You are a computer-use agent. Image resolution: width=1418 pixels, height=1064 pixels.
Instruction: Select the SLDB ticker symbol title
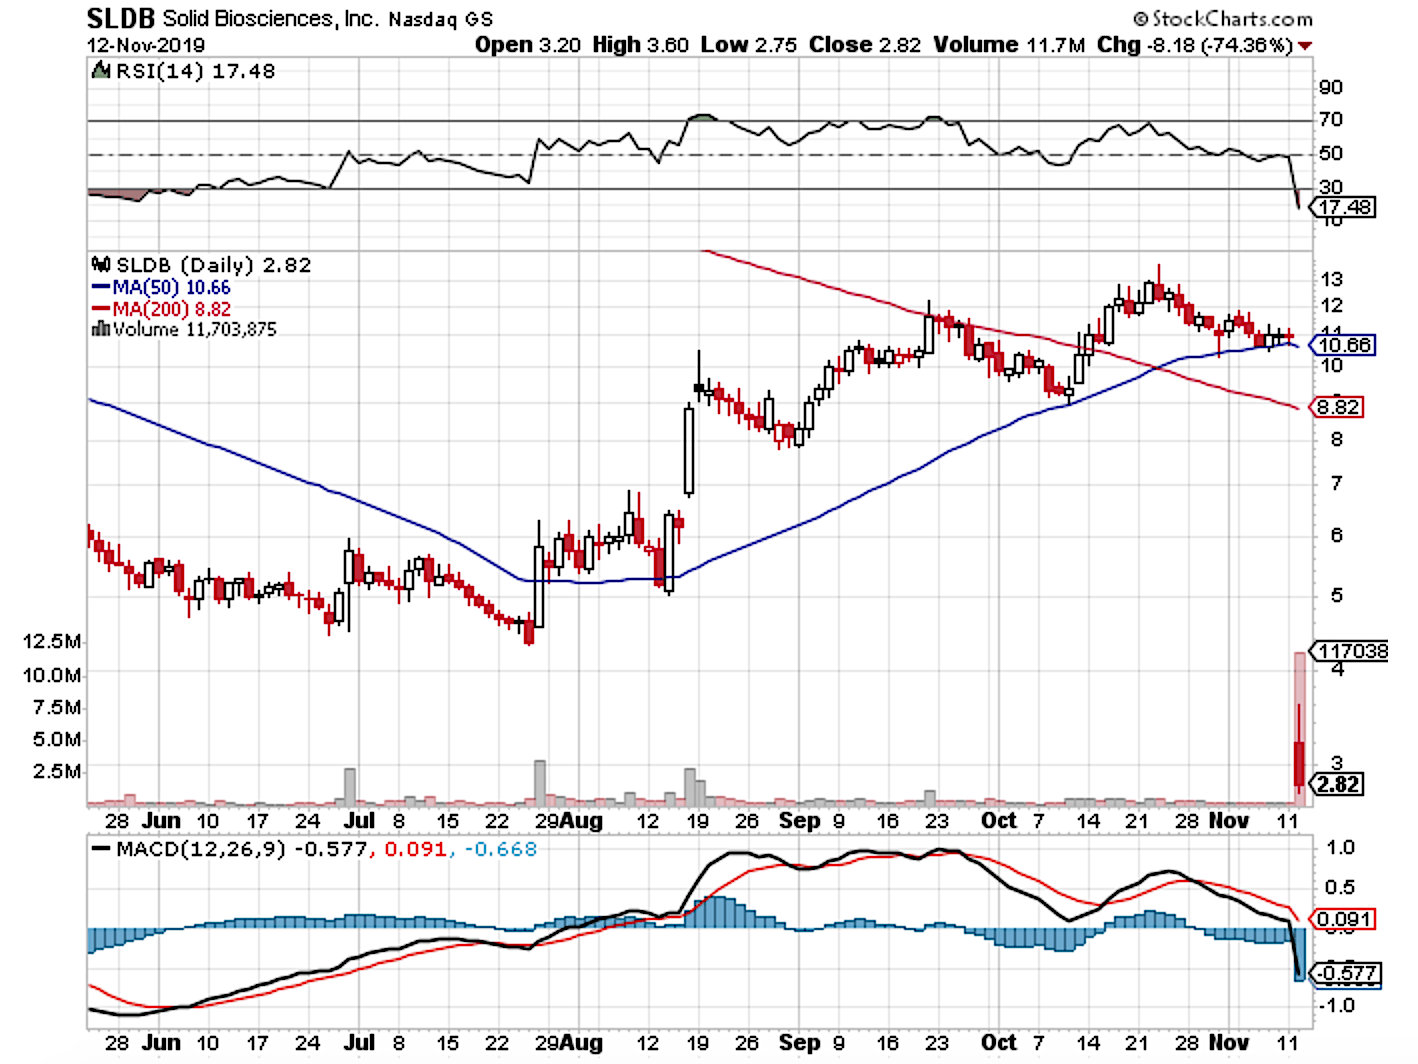tap(120, 18)
